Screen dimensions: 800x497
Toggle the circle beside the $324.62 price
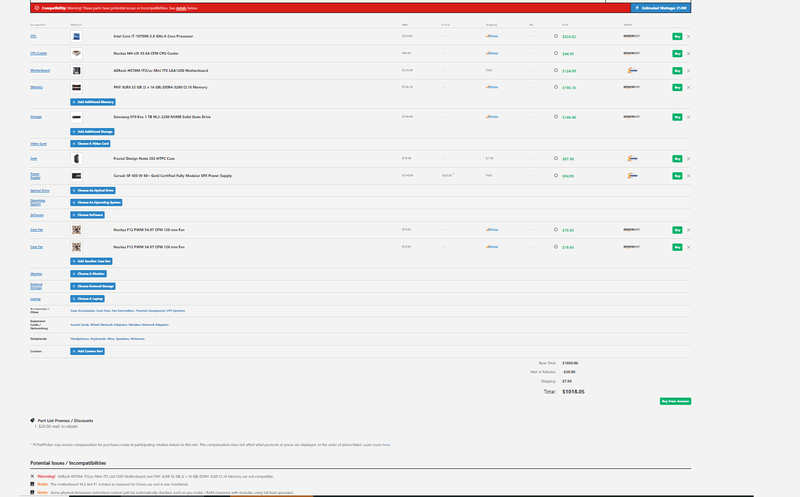(x=556, y=36)
